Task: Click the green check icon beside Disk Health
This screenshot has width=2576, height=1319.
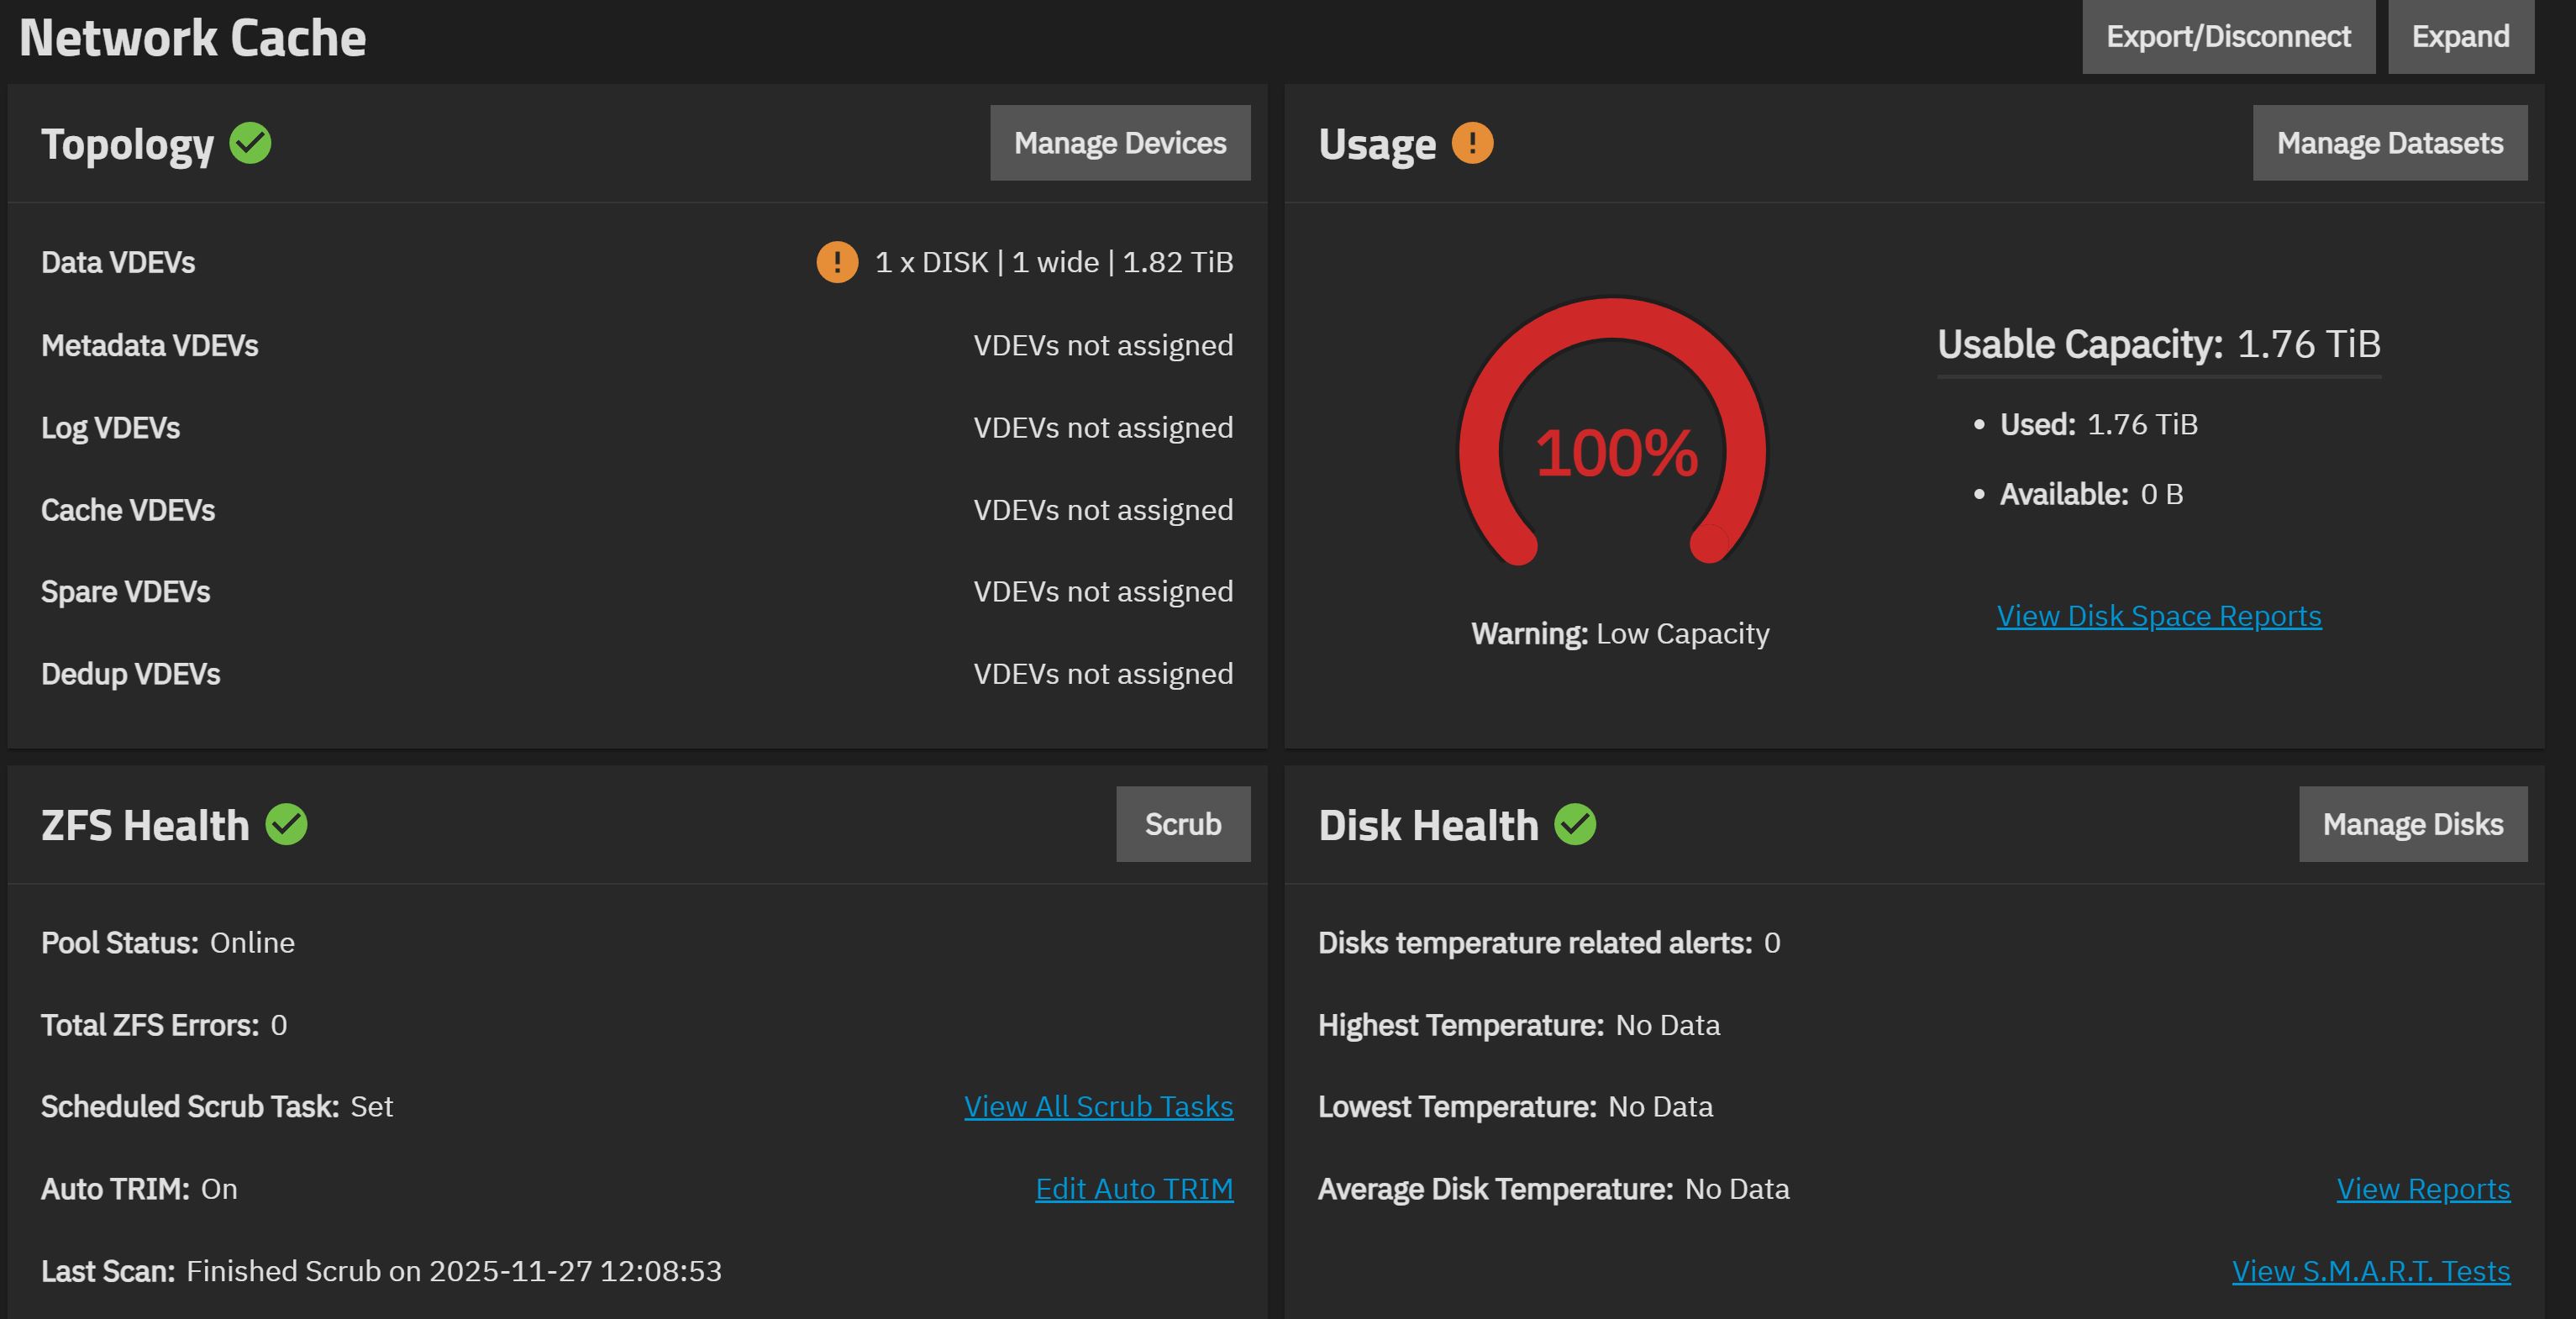Action: (x=1575, y=825)
